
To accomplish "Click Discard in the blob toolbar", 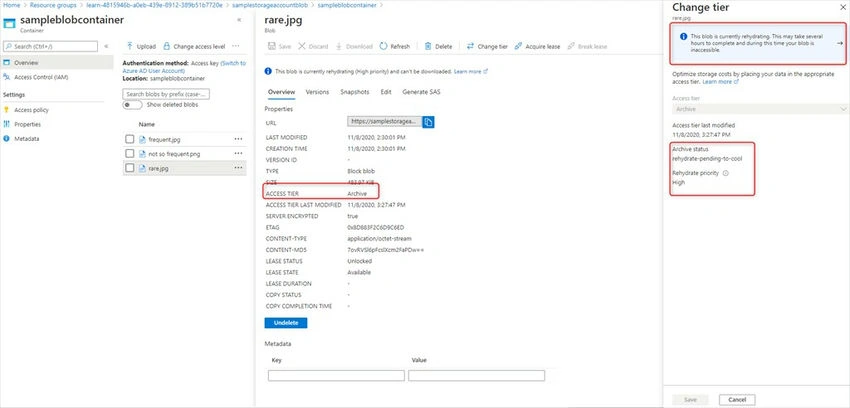I will click(x=313, y=47).
